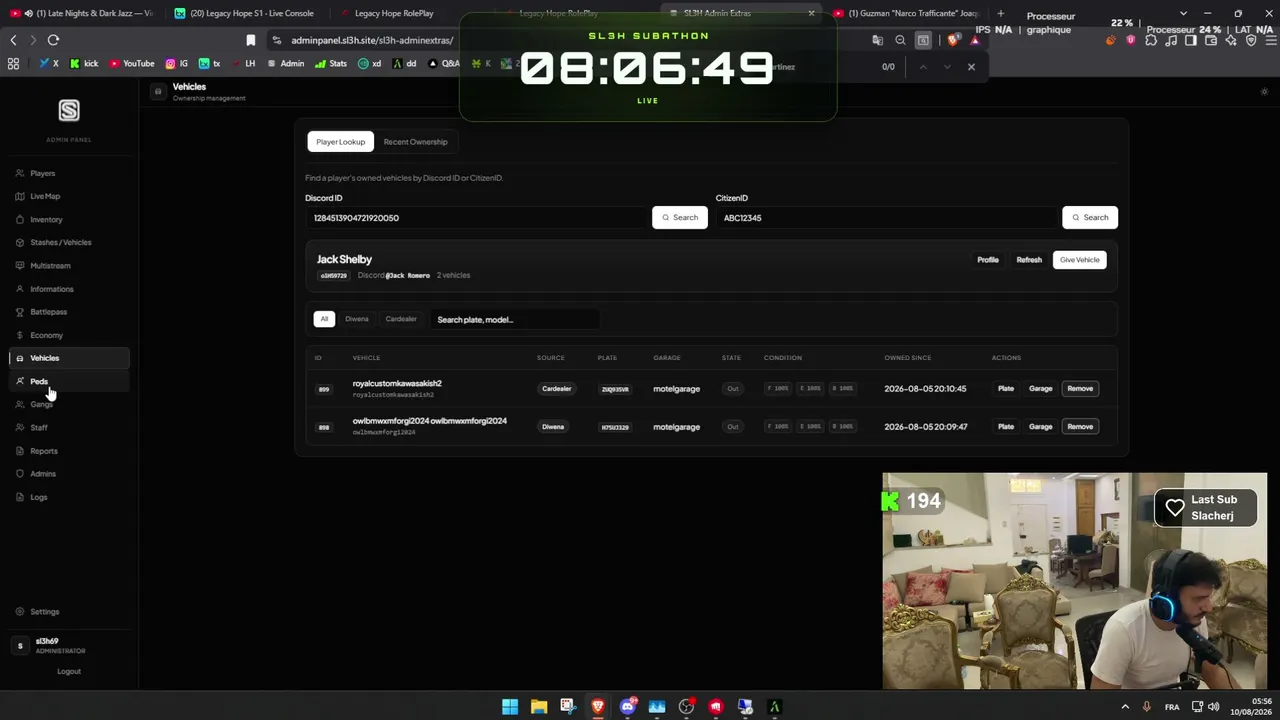The height and width of the screenshot is (720, 1280).
Task: Select the All vehicles filter
Action: tap(324, 319)
